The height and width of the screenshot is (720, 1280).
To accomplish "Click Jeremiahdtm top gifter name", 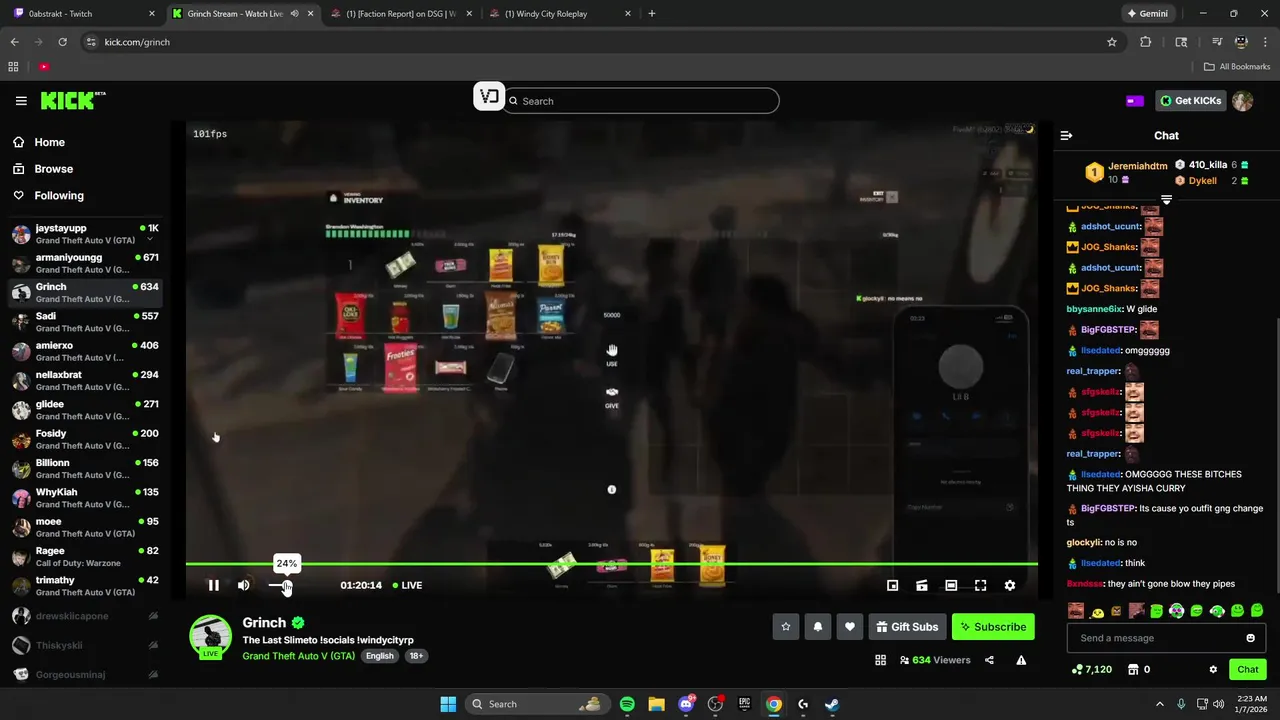I will (x=1138, y=166).
